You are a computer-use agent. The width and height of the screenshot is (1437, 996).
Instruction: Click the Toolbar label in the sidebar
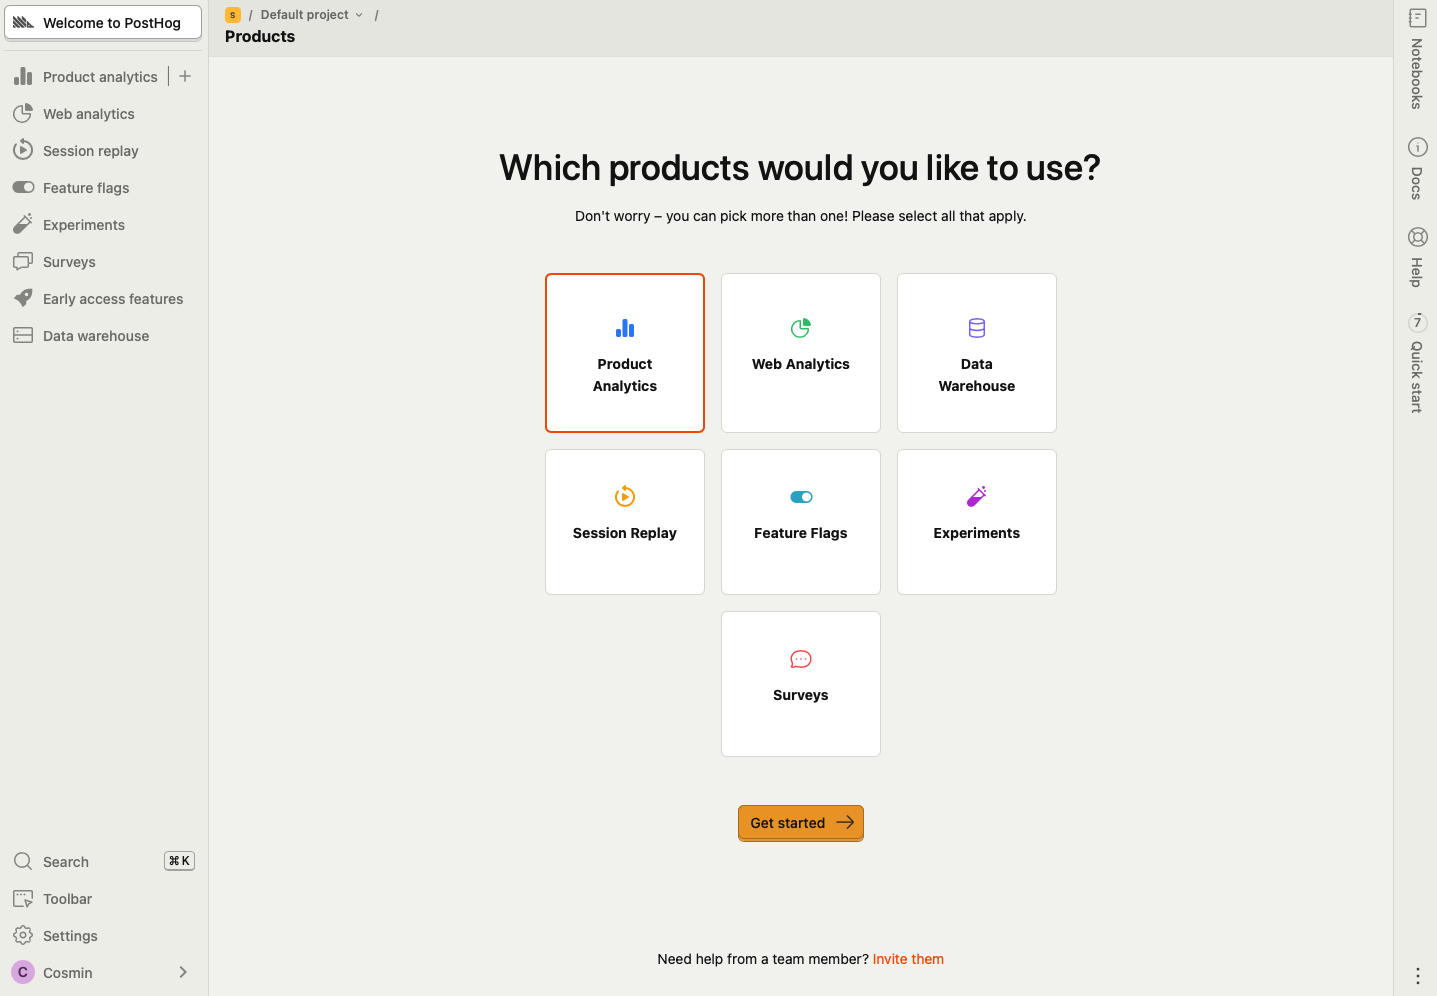coord(67,899)
